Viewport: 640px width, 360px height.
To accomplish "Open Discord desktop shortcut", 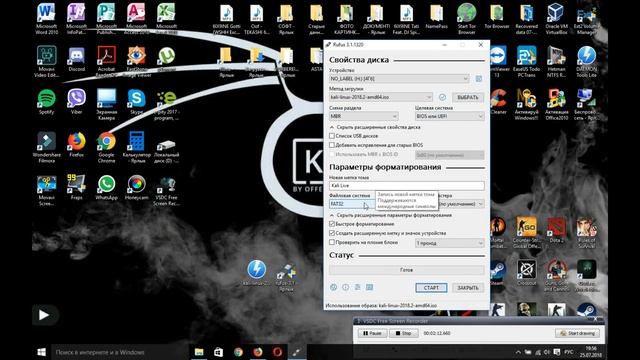I will coord(76,59).
